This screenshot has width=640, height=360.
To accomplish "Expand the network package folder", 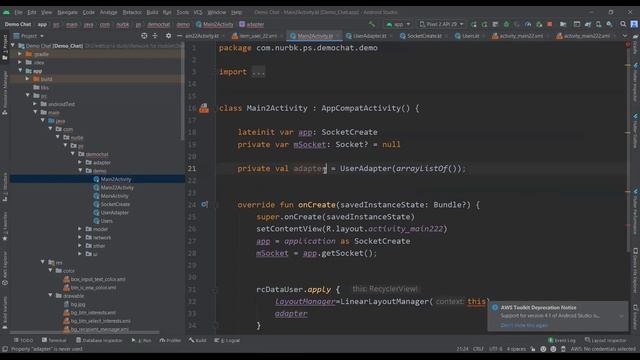I will tap(80, 237).
